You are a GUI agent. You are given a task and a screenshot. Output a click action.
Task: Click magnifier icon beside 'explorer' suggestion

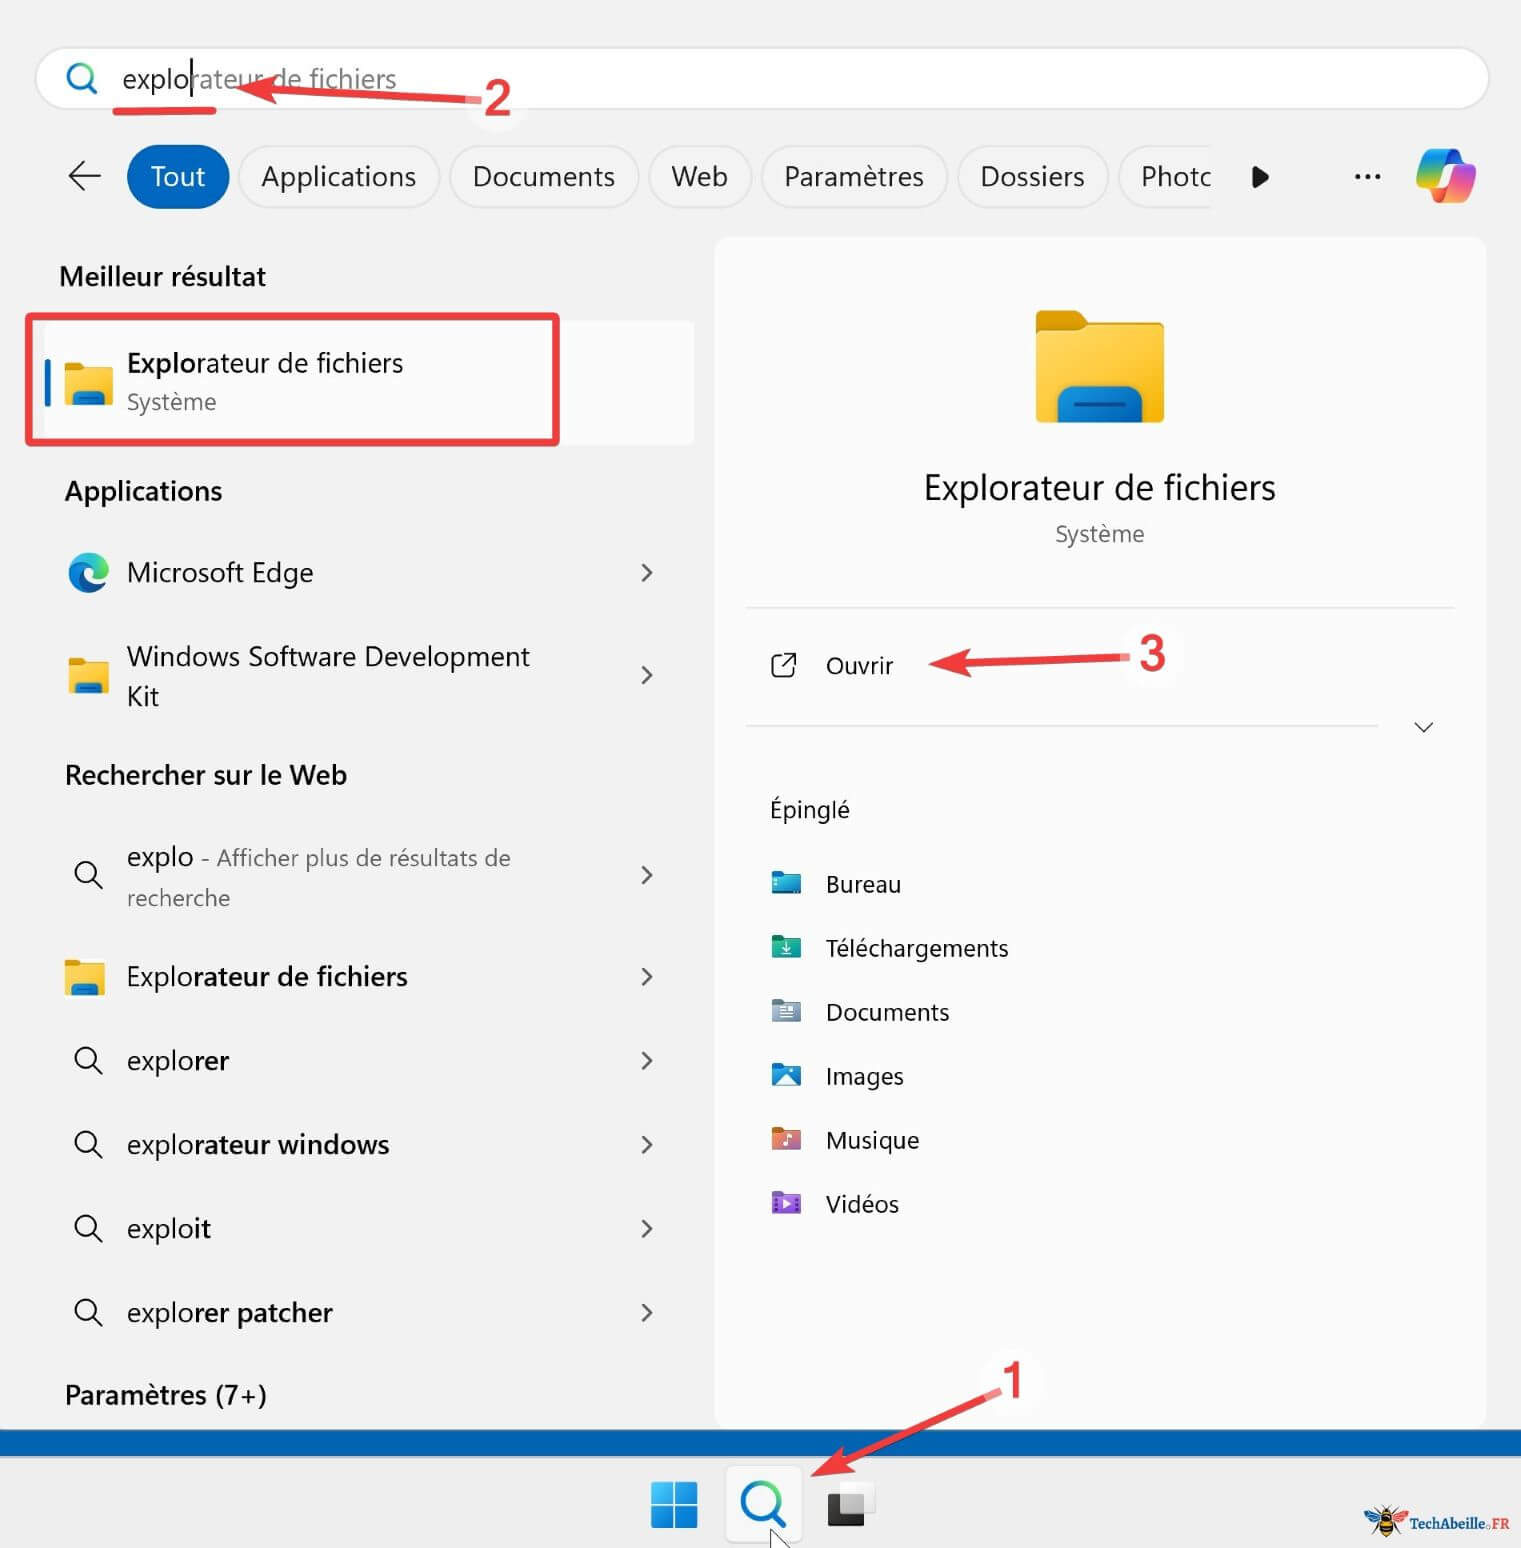[88, 1061]
